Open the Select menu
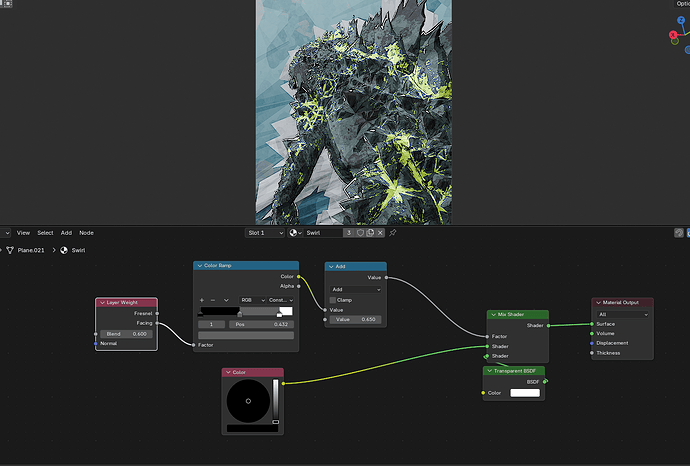 [x=45, y=233]
